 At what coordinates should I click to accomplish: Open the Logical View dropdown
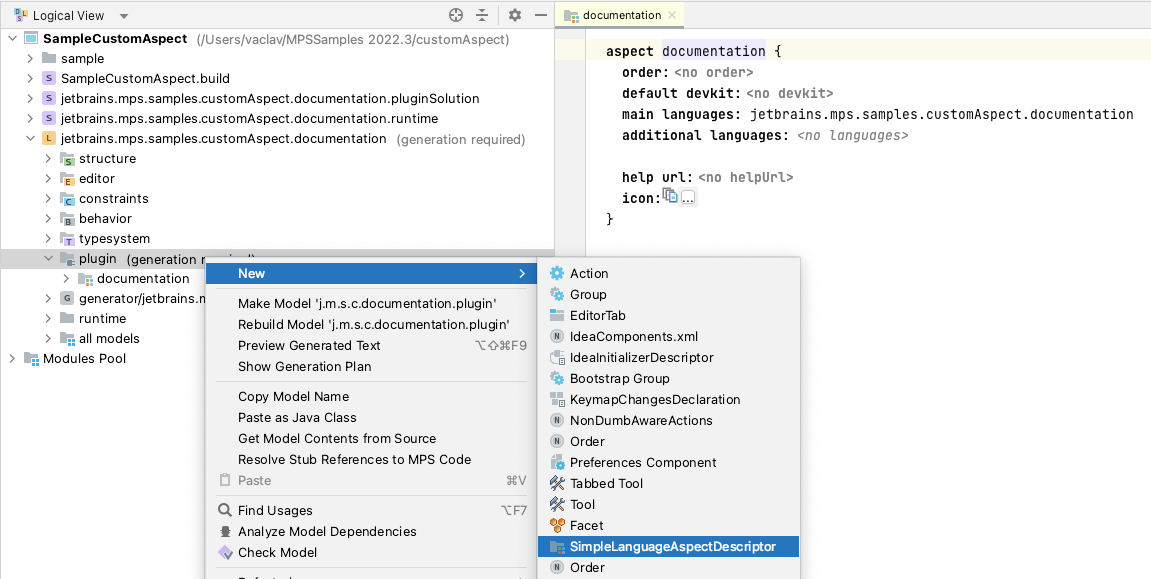[x=70, y=15]
